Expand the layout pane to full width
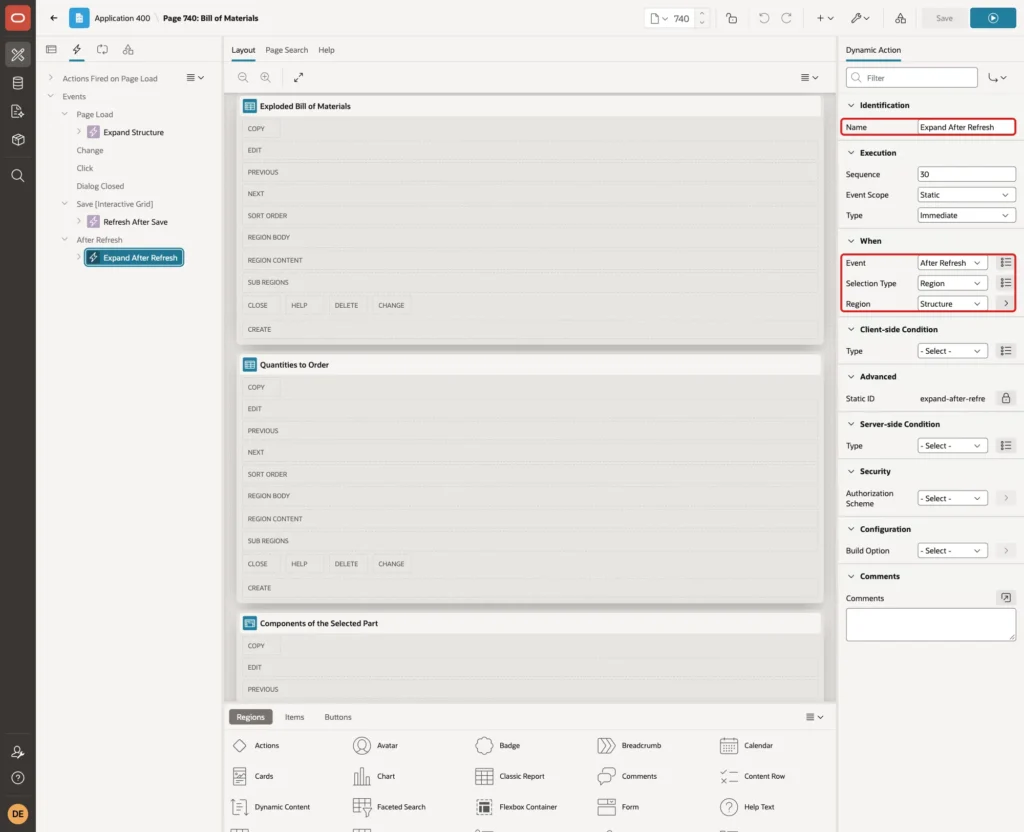This screenshot has height=832, width=1024. (x=298, y=77)
